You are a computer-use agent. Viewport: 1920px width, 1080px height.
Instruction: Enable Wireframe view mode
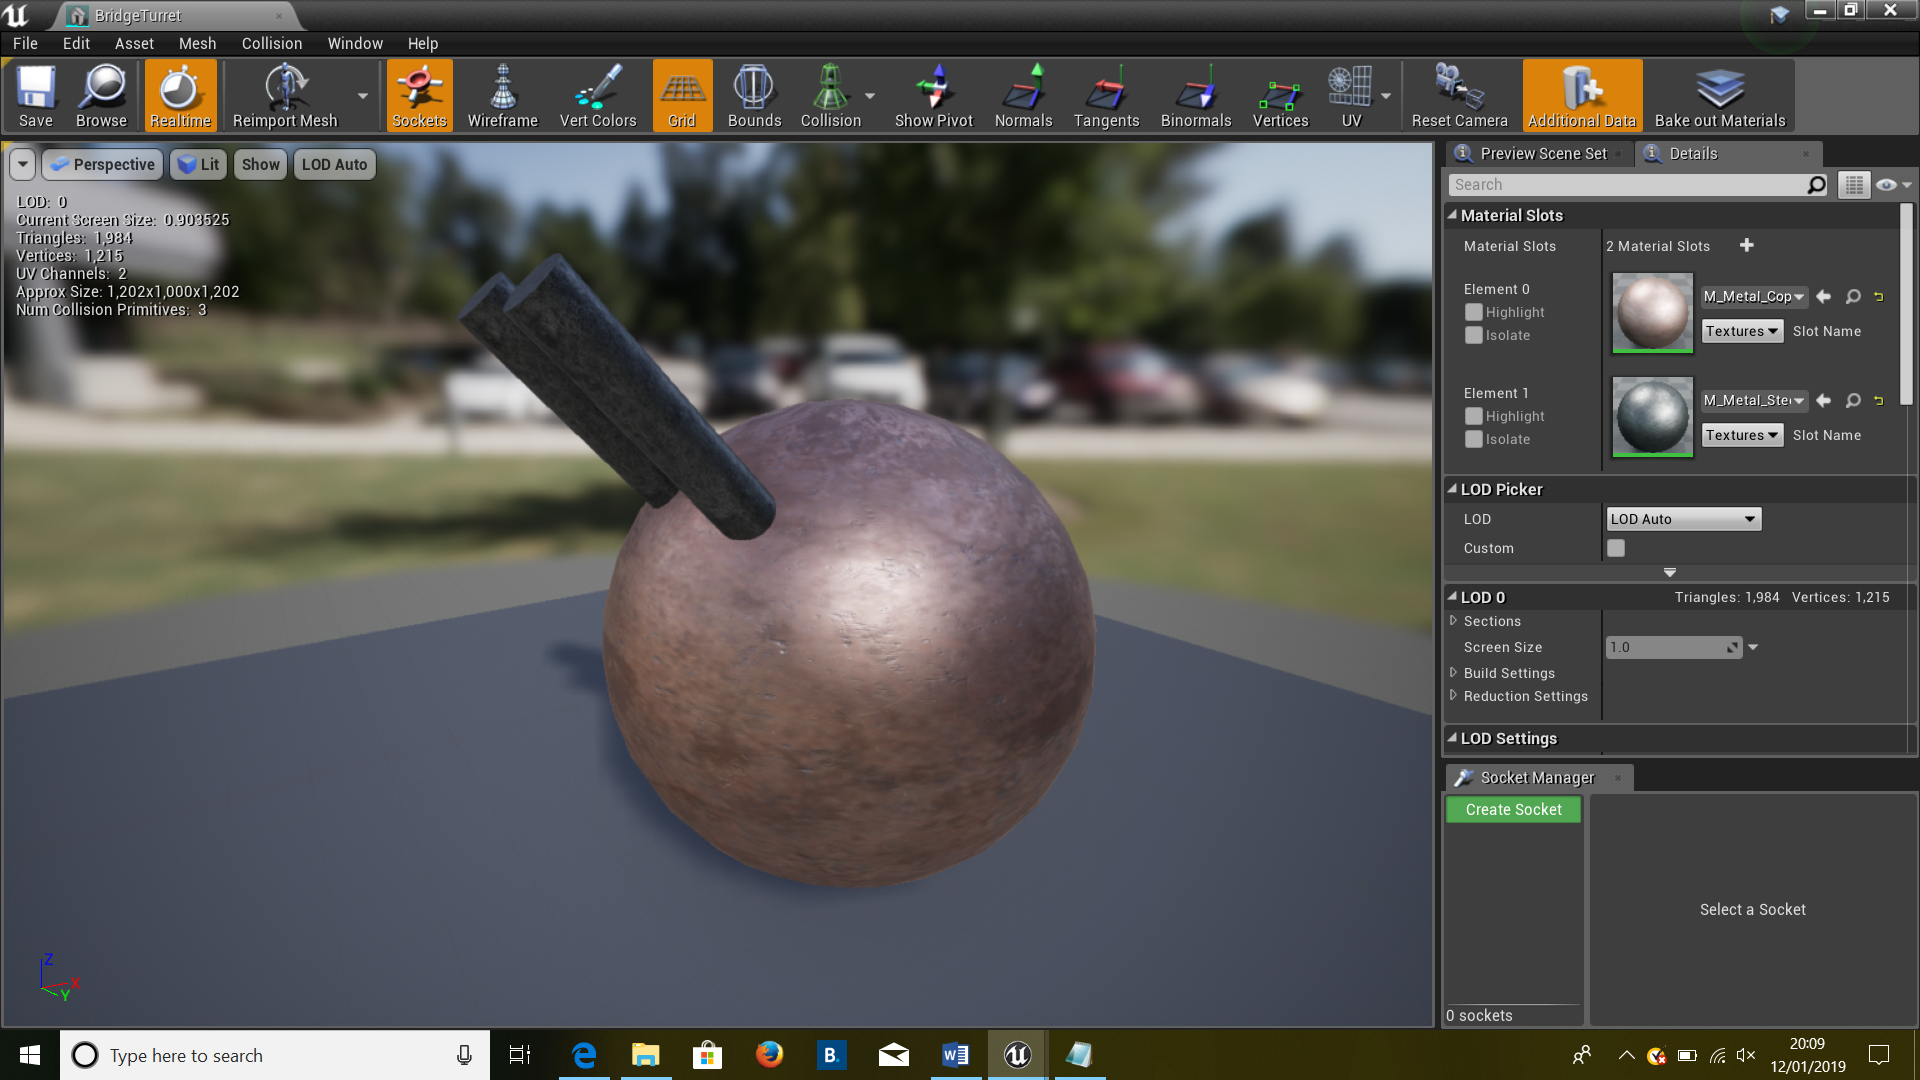point(503,96)
